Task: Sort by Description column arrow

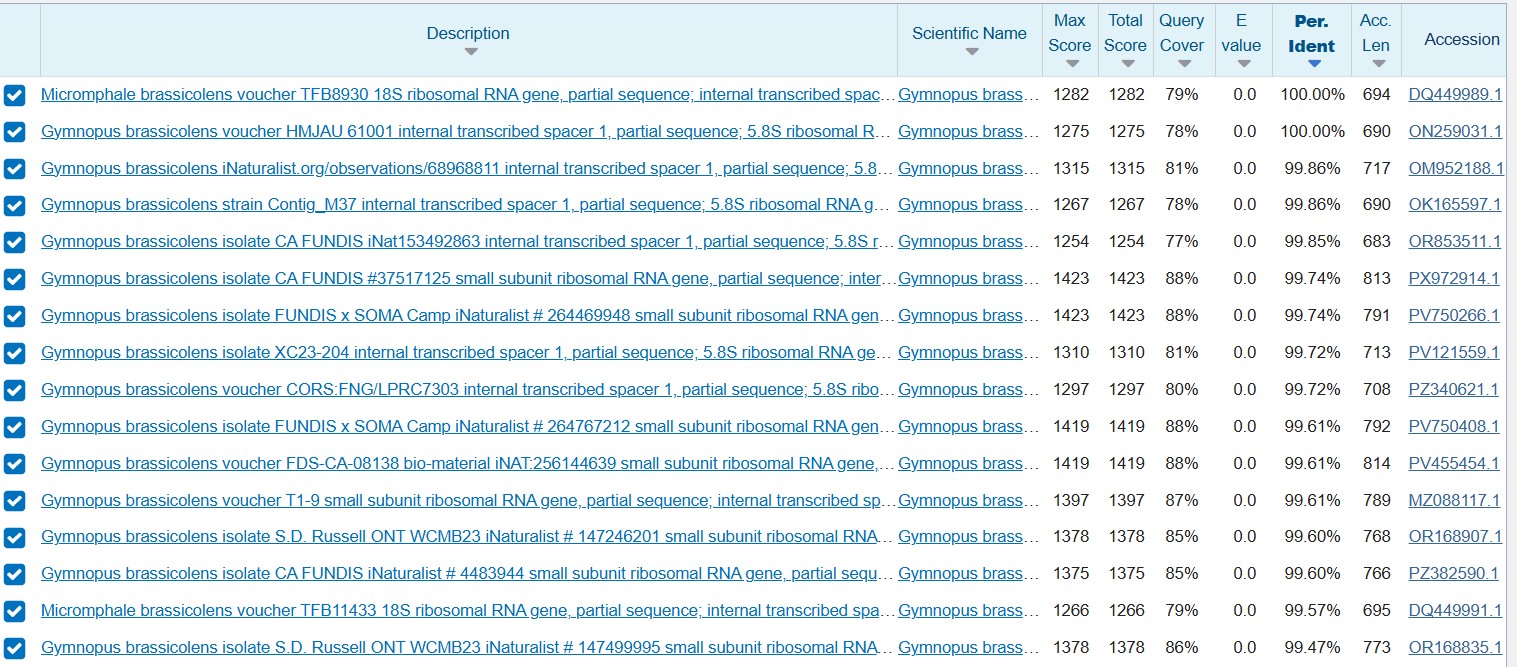Action: coord(471,52)
